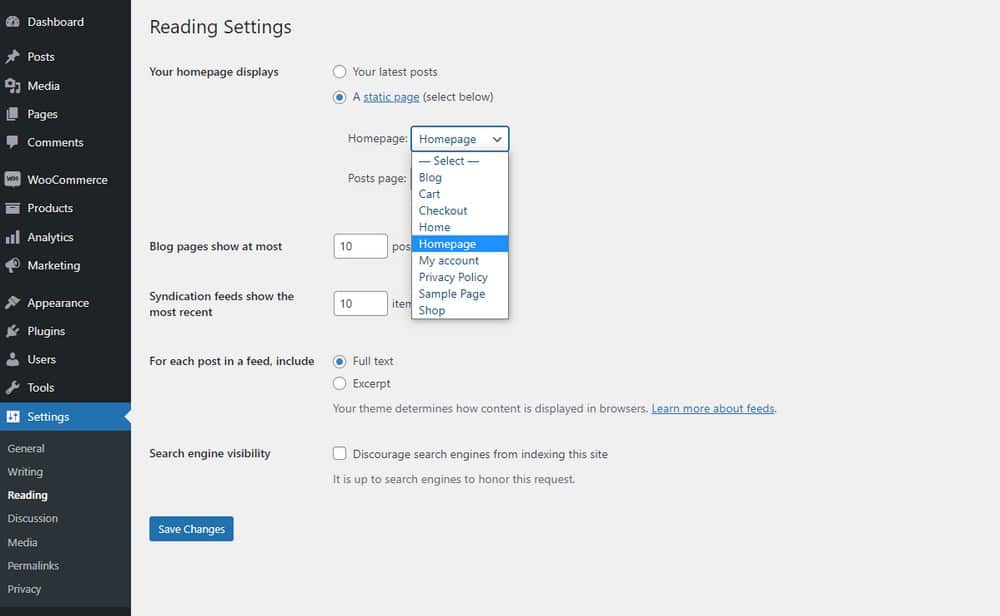
Task: Open the Posts menu item
Action: pos(65,57)
